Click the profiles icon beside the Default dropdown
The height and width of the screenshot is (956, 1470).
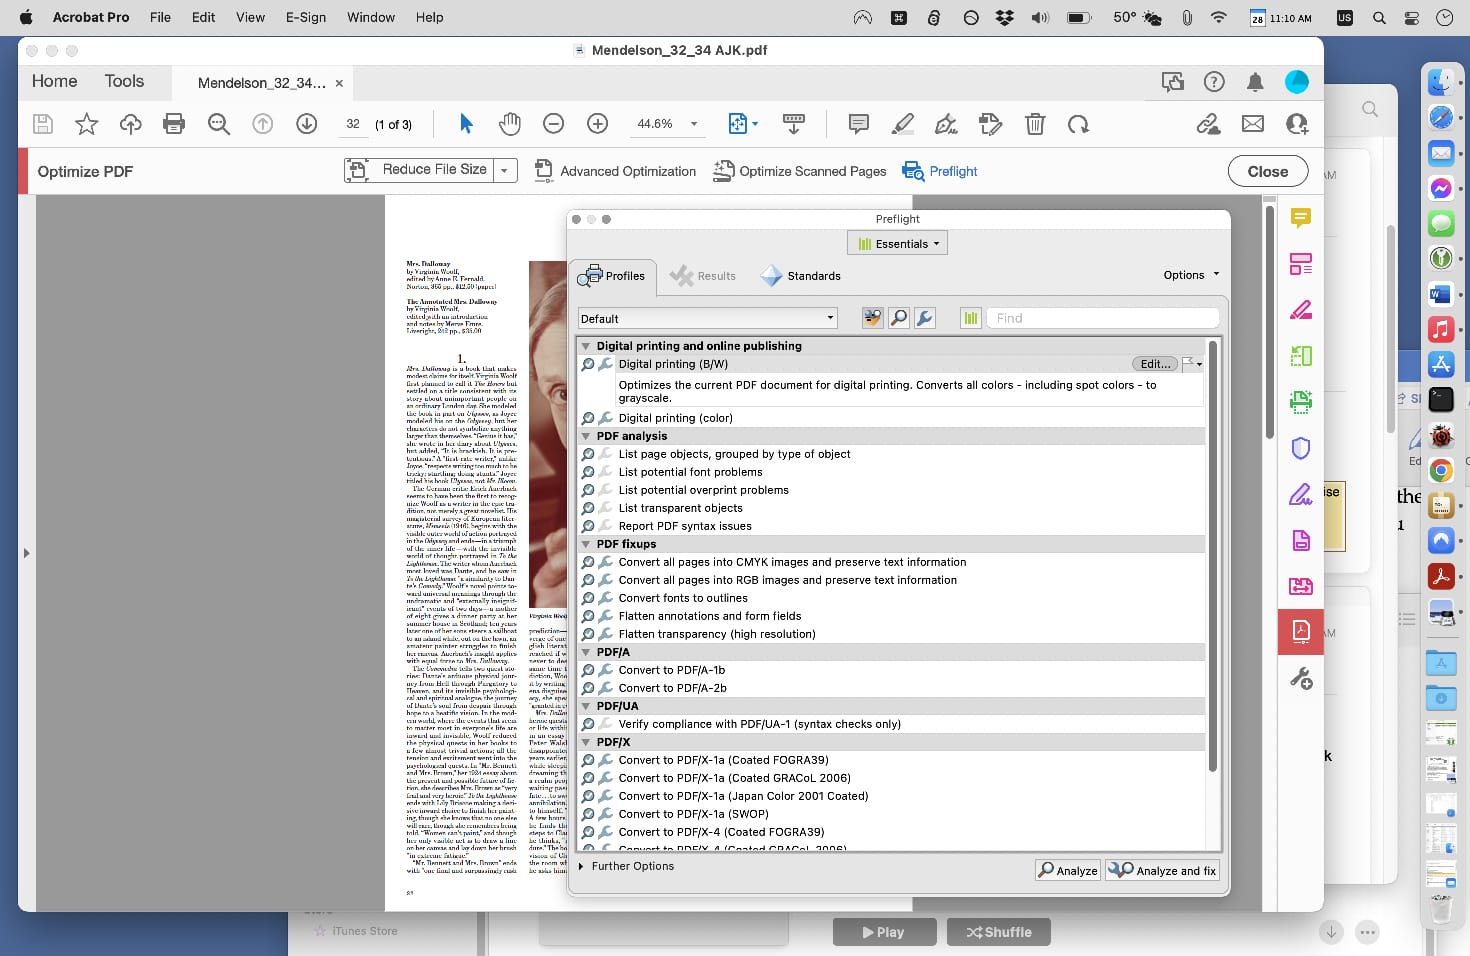click(872, 318)
